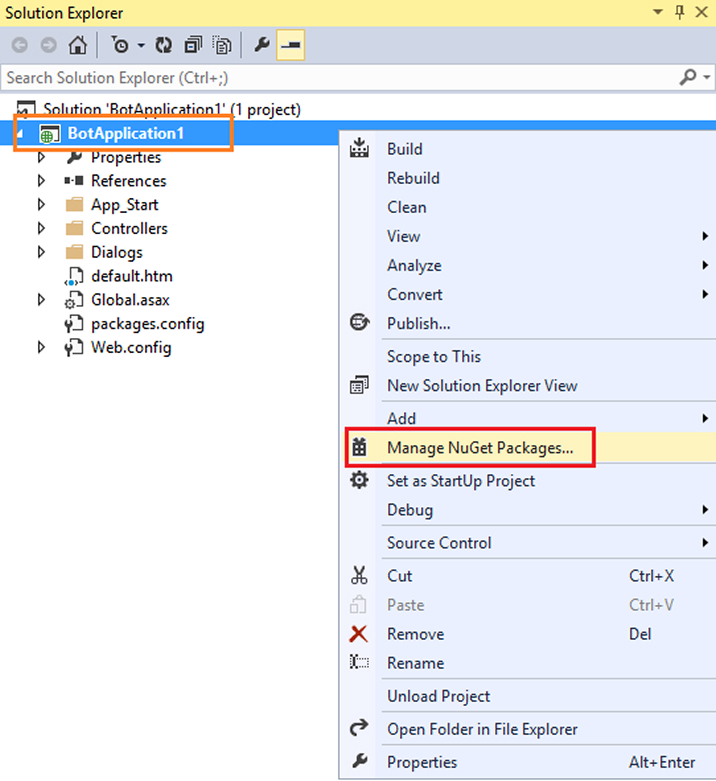Screen dimensions: 716x781
Task: Click the Properties node wrench icon
Action: 74,157
